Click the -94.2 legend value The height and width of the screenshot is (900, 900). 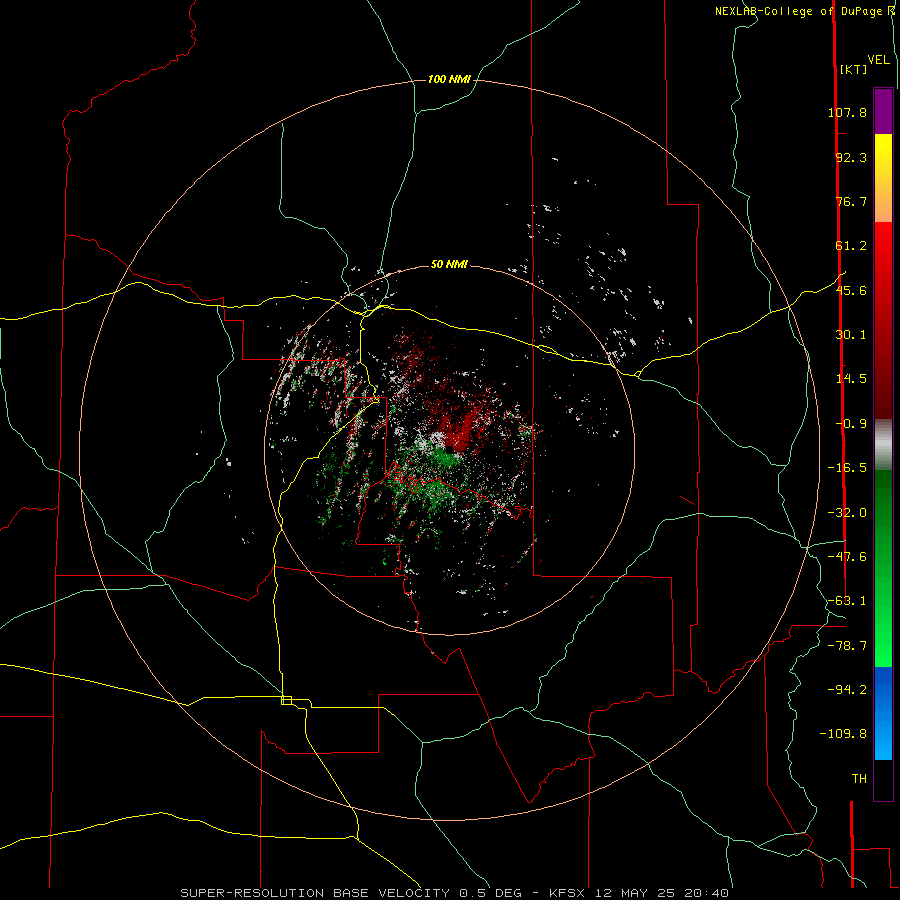[x=847, y=689]
